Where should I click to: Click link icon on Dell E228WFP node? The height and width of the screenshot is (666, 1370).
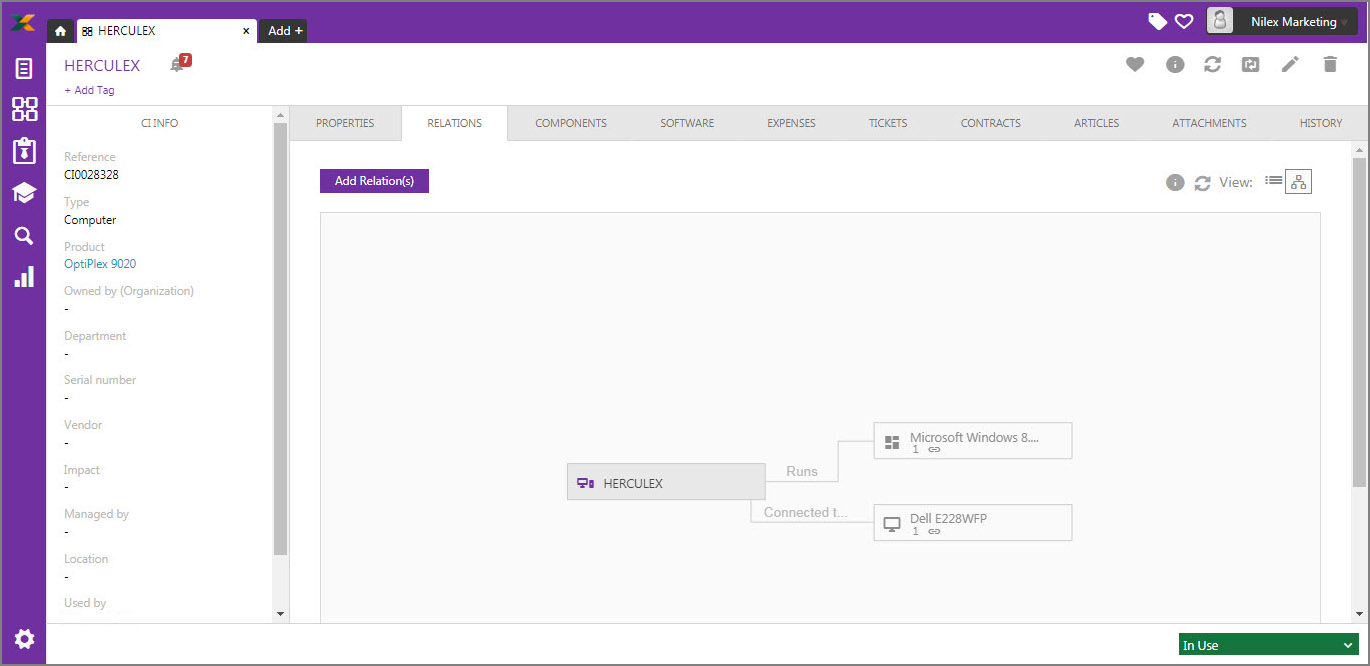(x=934, y=532)
